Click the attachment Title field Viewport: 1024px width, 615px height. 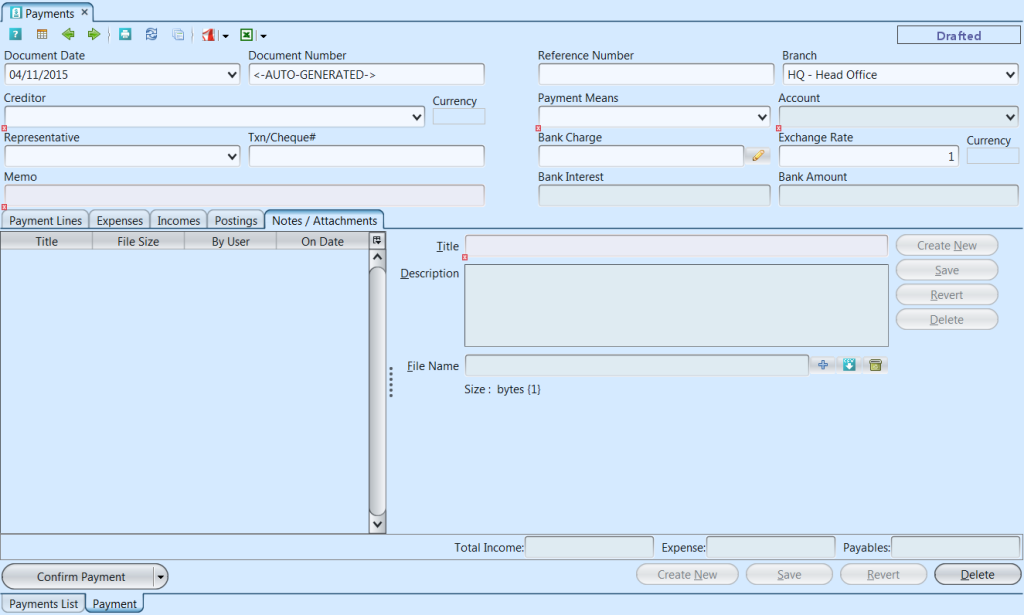(x=676, y=245)
